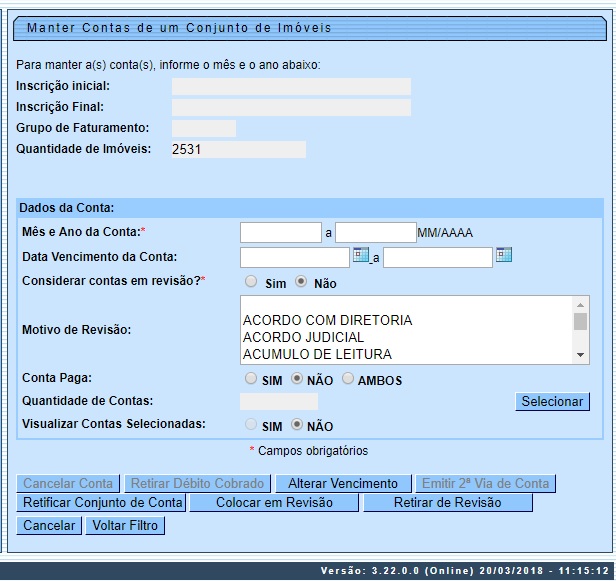Click the Selecionar button

click(x=552, y=401)
